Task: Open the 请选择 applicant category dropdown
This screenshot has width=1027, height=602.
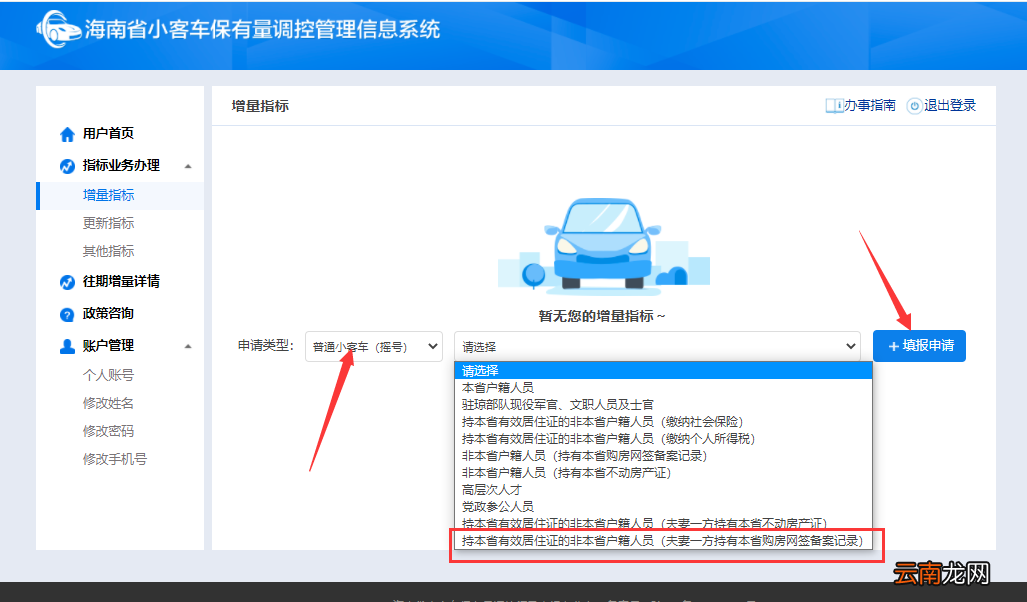Action: (657, 347)
